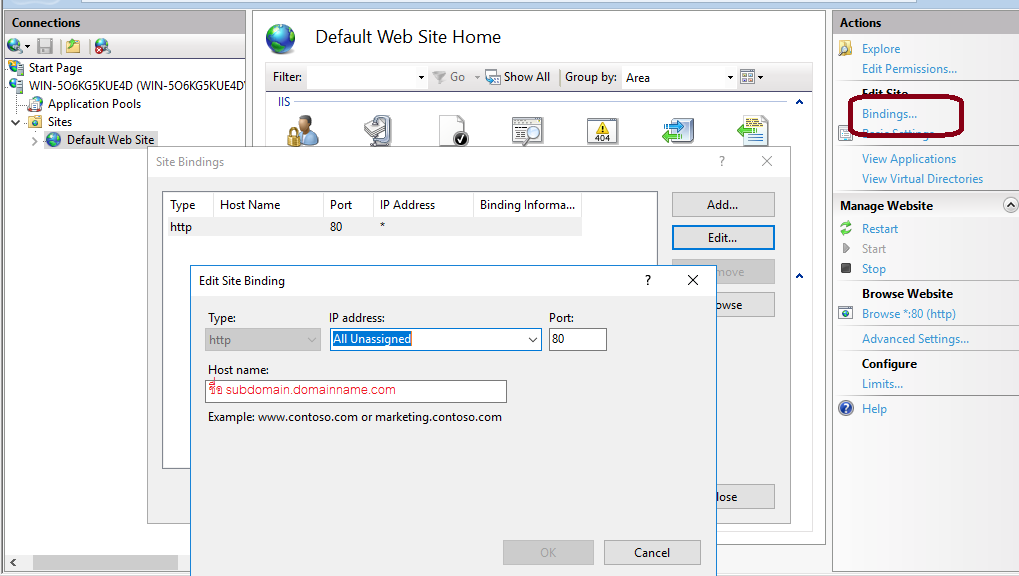Screen dimensions: 1019x576
Task: Click the Filter text input field
Action: 361,77
